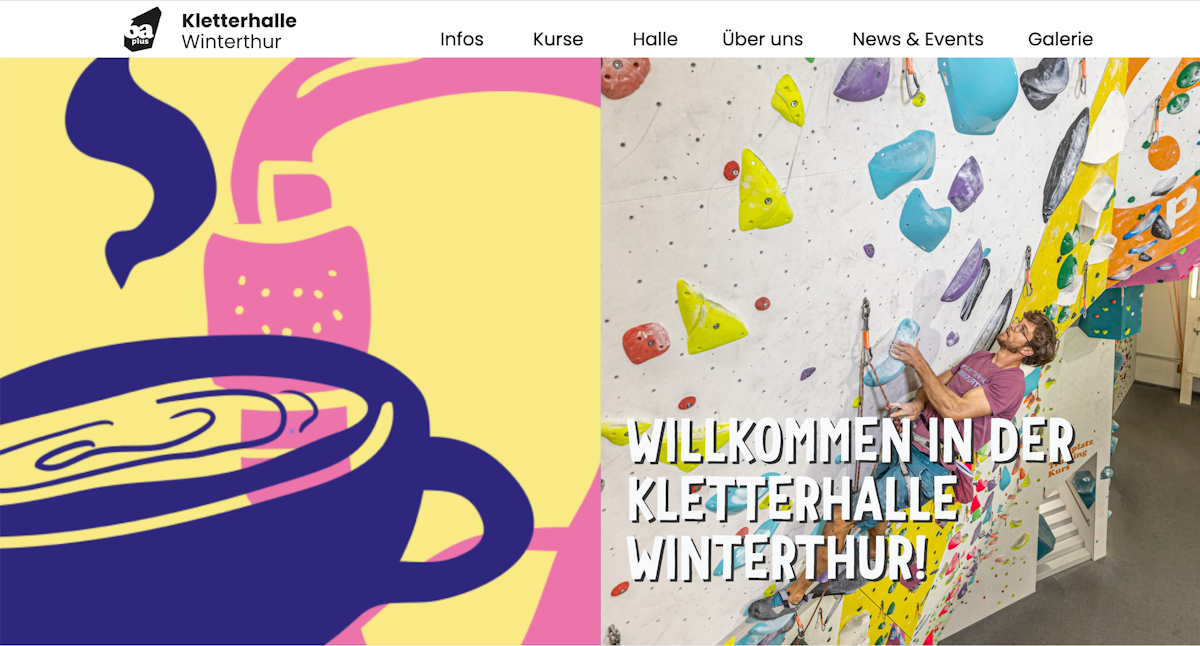Image resolution: width=1200 pixels, height=646 pixels.
Task: Click the Willkommen in der Kletterhalle headline
Action: (x=850, y=500)
